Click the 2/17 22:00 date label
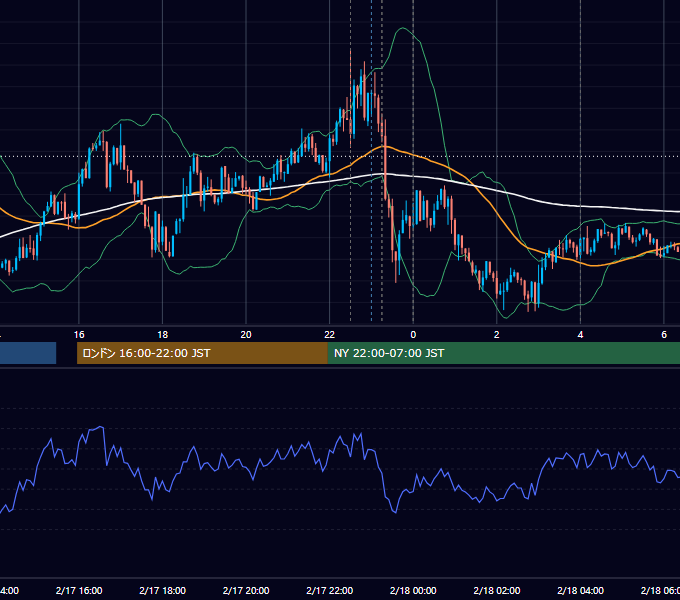 point(330,590)
